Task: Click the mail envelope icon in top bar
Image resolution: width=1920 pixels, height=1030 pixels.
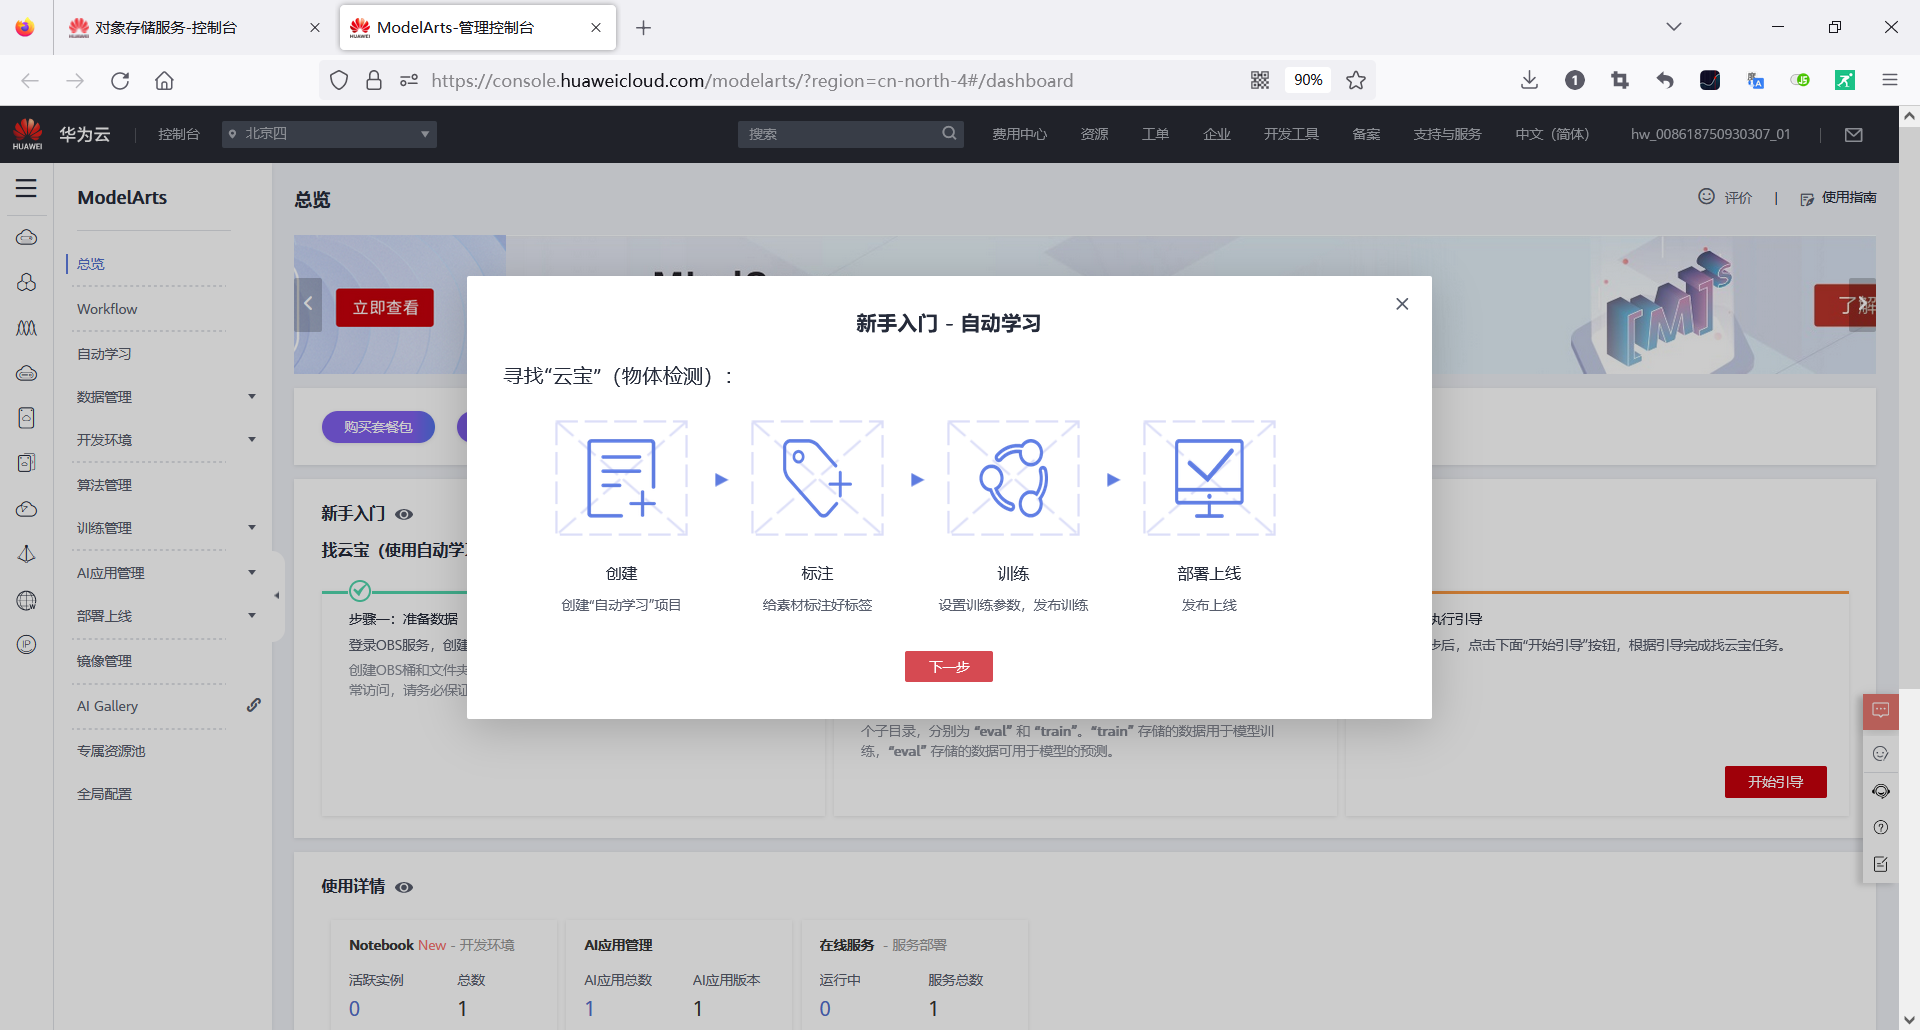Action: (1854, 134)
